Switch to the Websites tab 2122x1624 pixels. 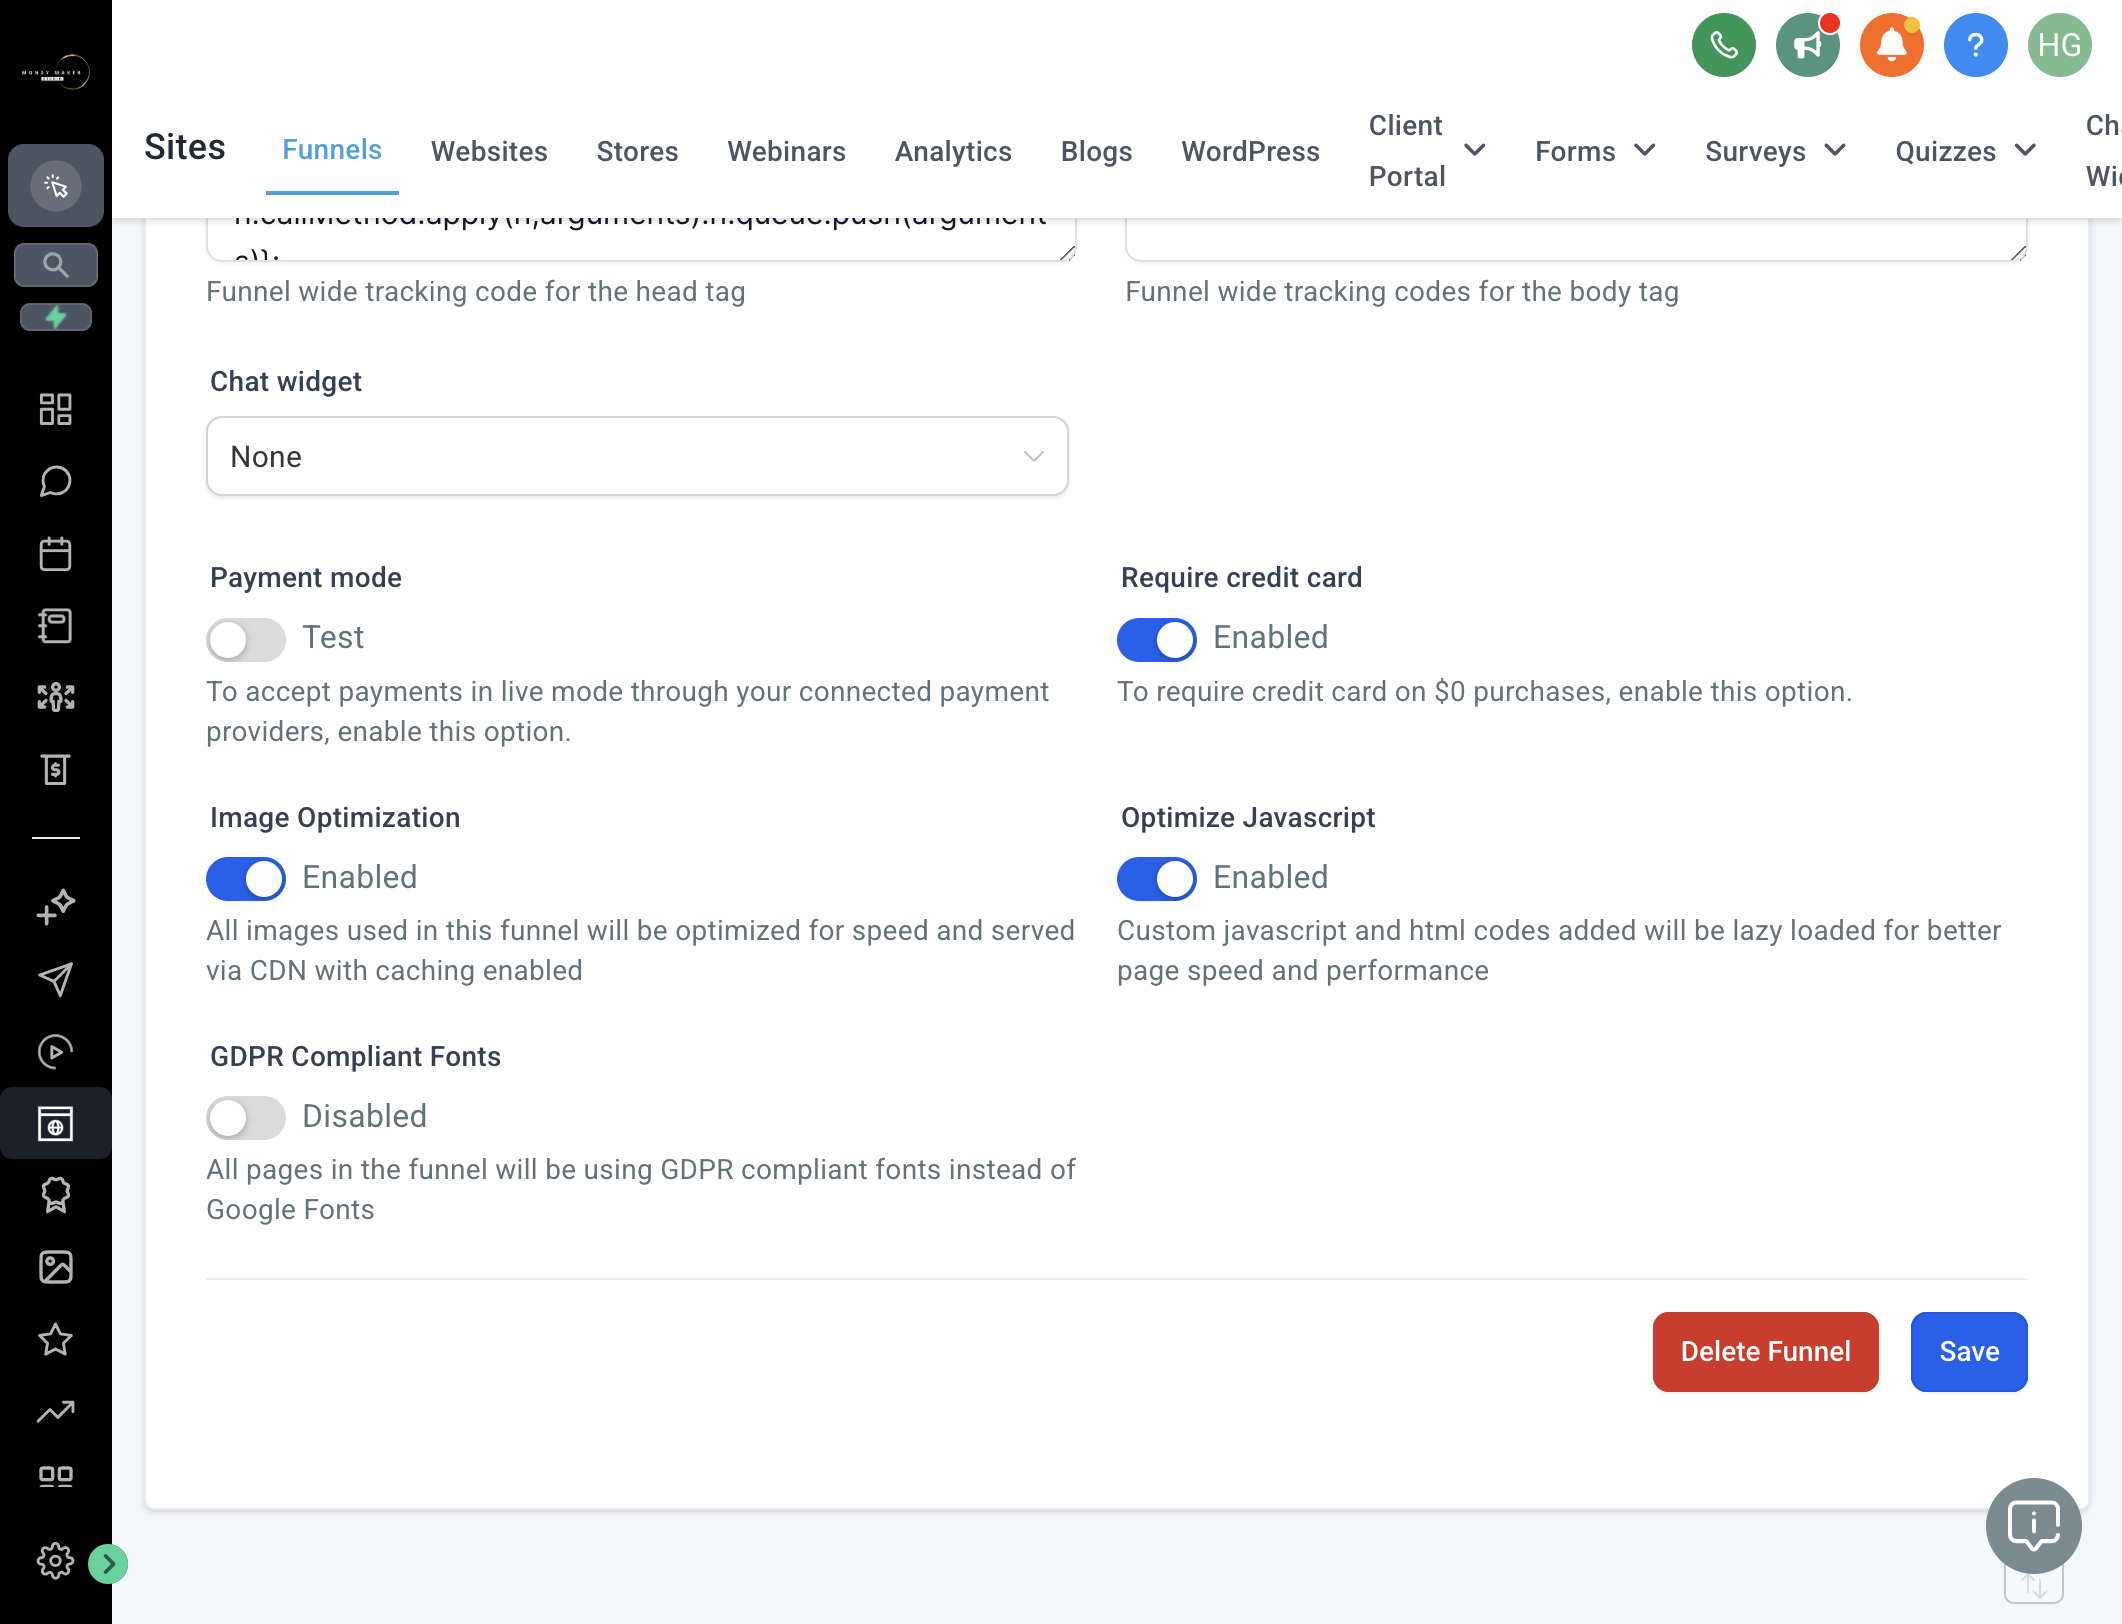tap(489, 151)
